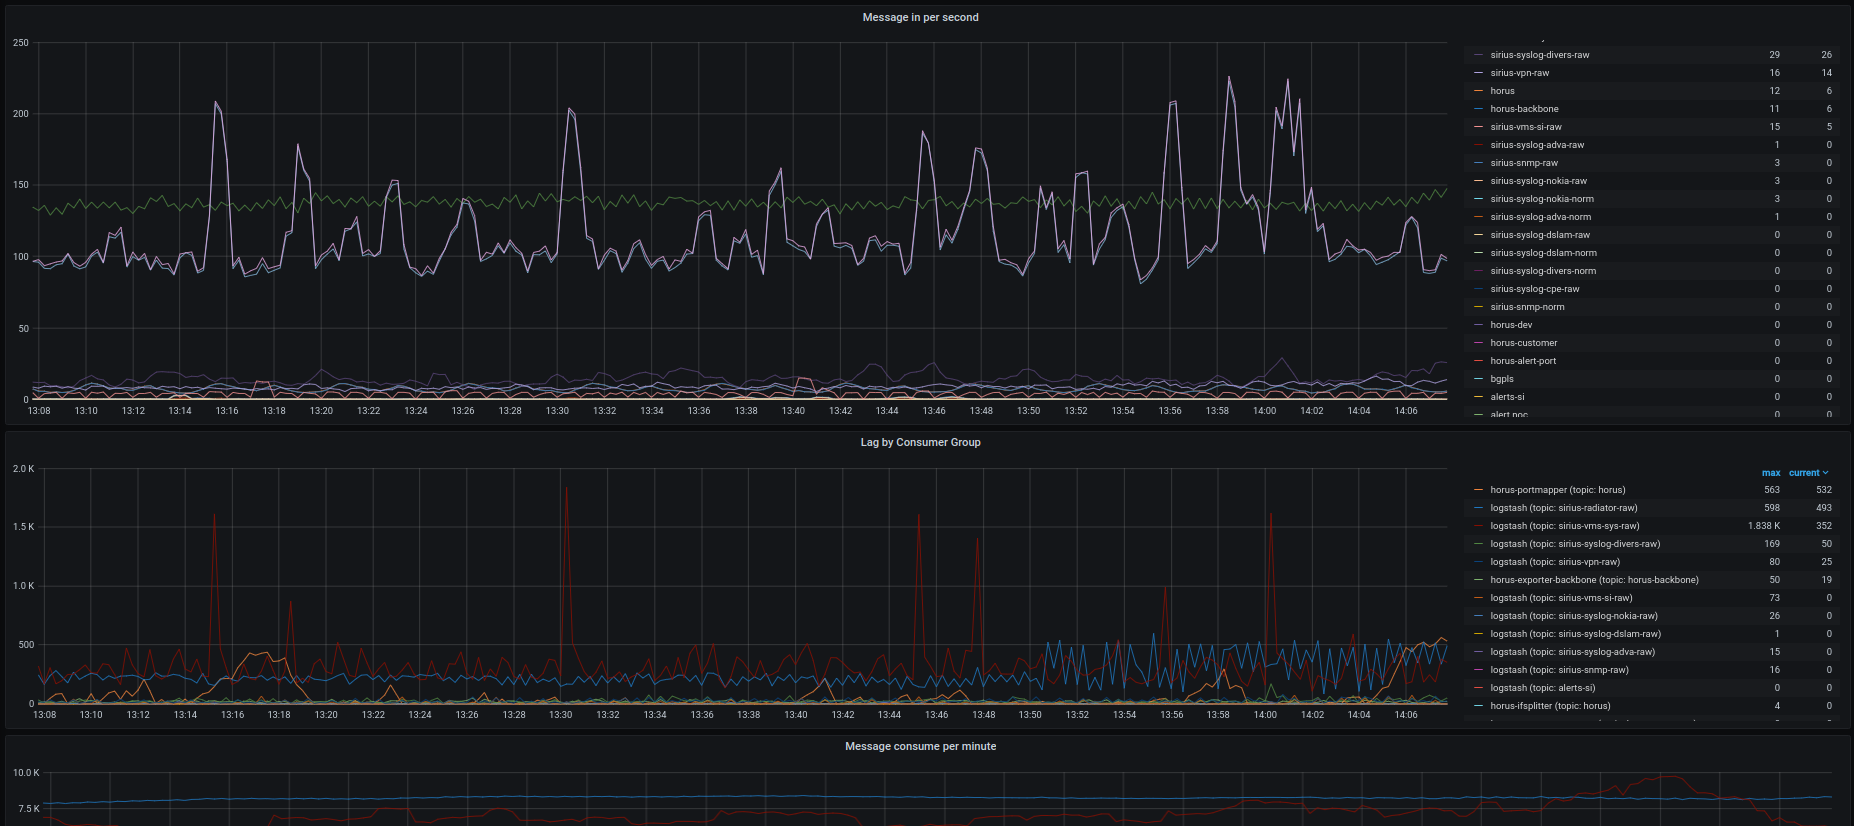Toggle sirius-vpn-raw series in Message in legend
The width and height of the screenshot is (1854, 826).
coord(1519,73)
